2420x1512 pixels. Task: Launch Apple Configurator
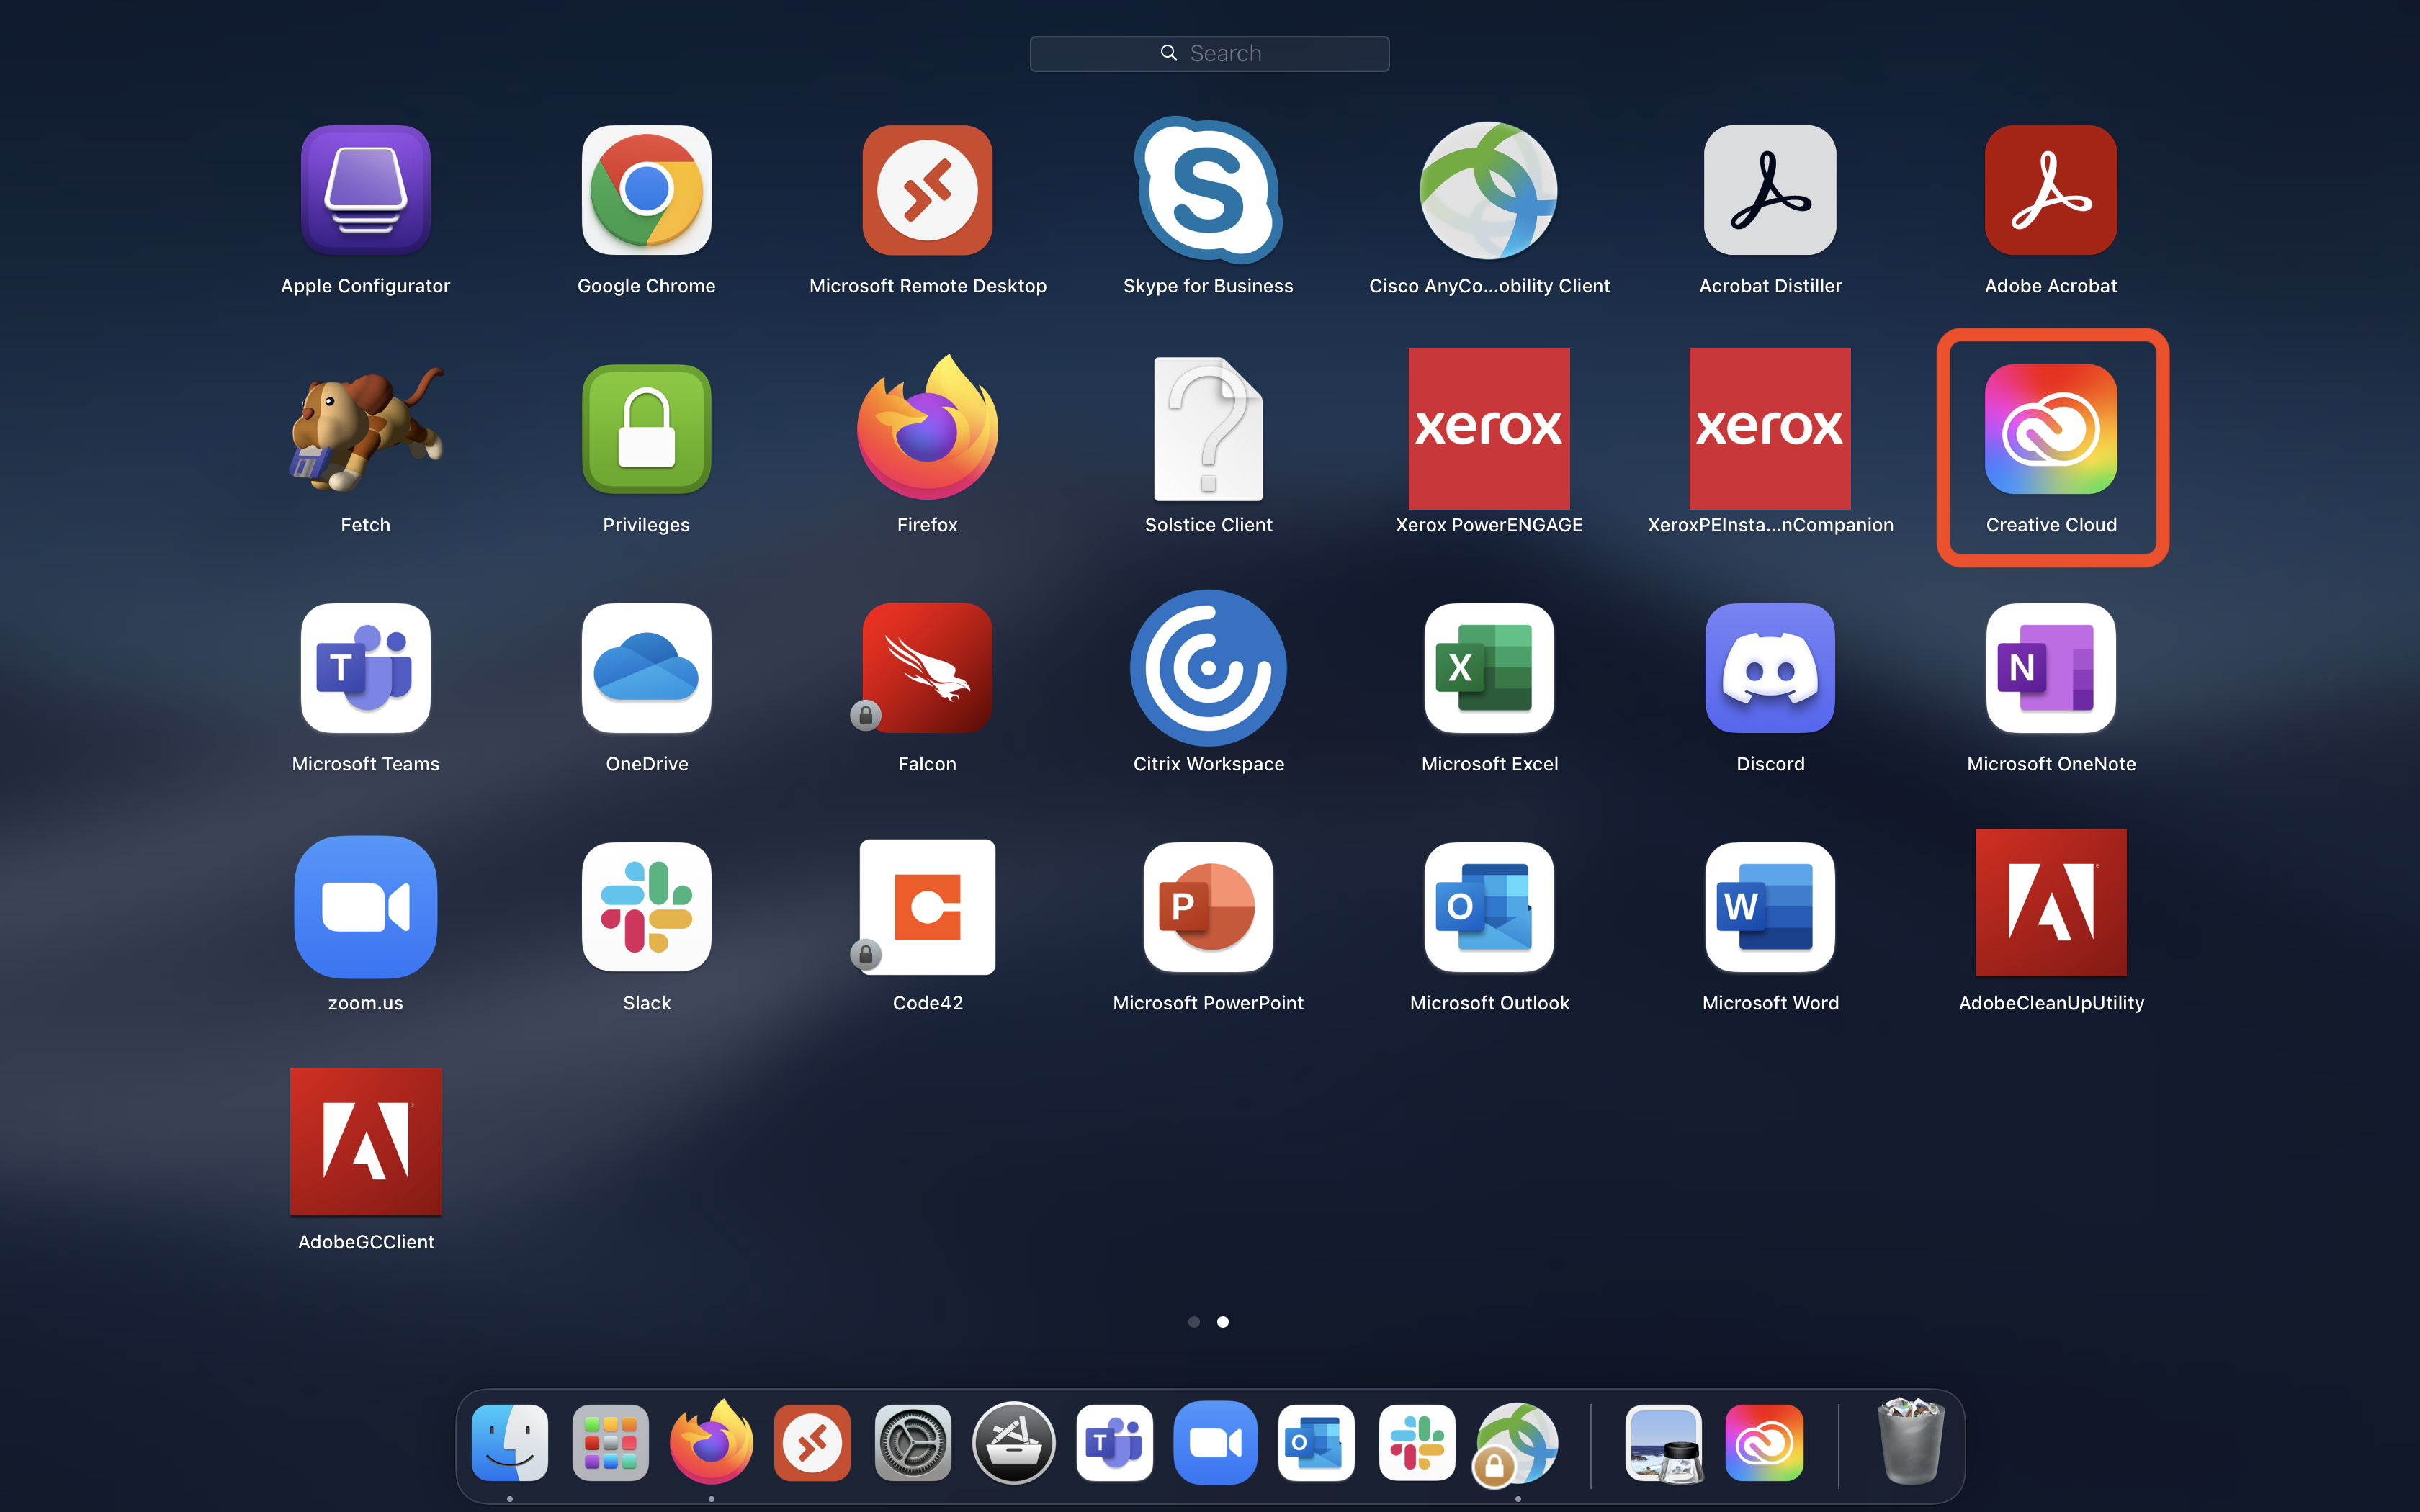pos(365,190)
